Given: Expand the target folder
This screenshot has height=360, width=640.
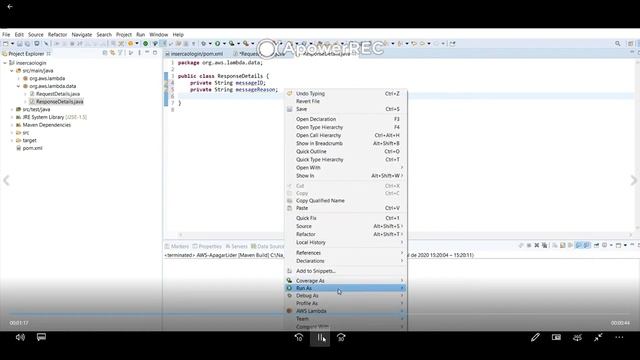Looking at the screenshot, I should point(12,140).
